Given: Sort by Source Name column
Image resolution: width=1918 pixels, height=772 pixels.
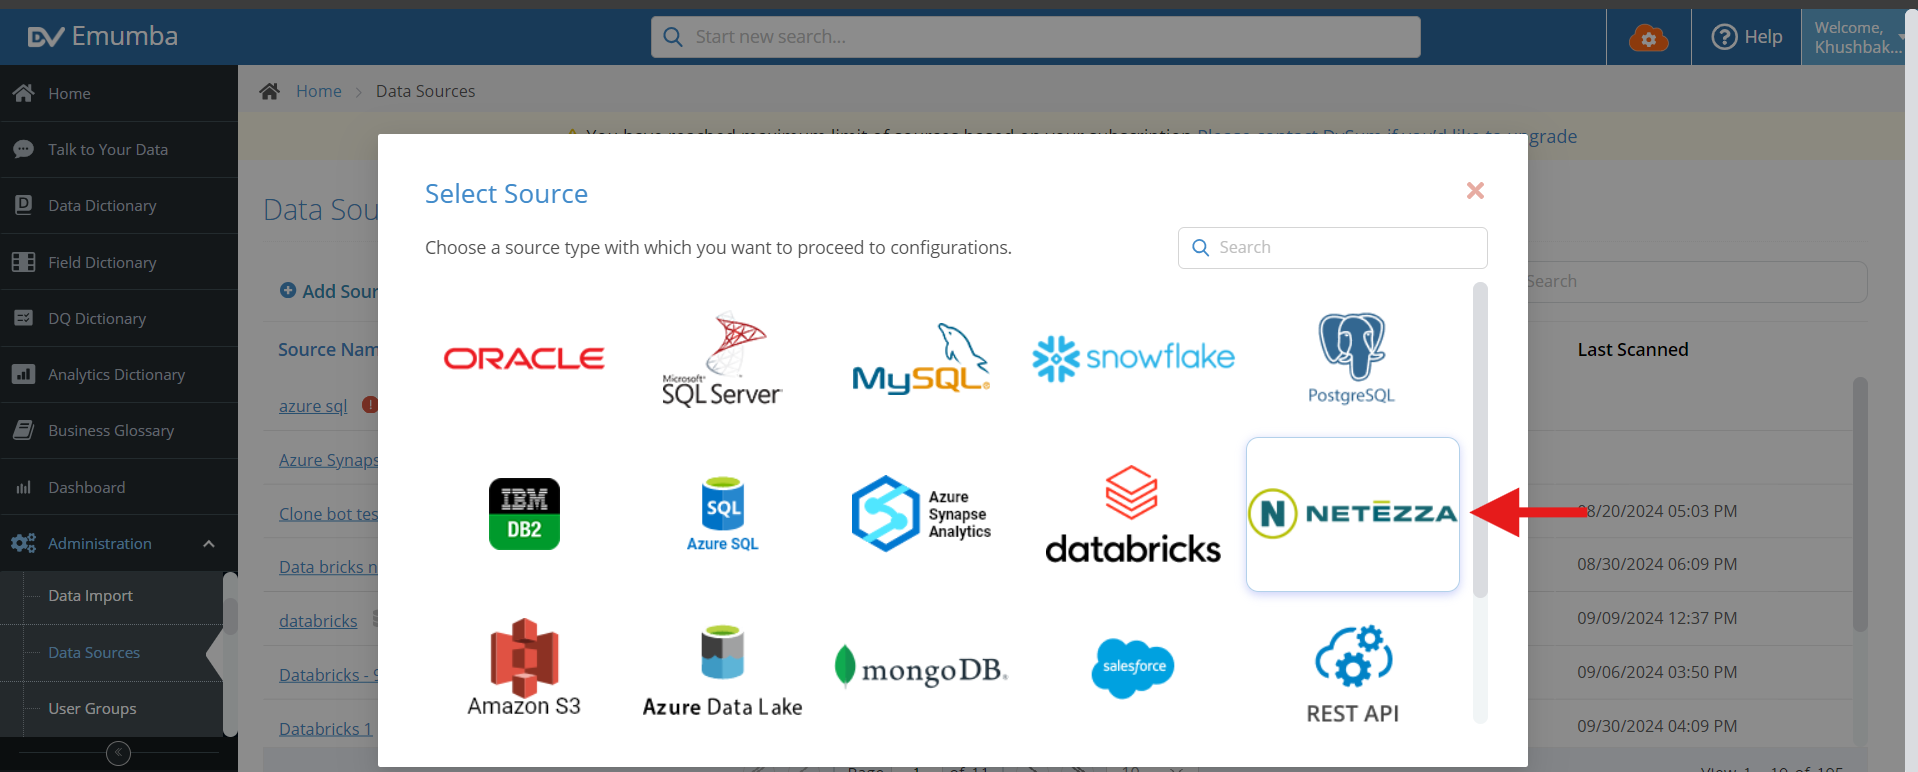Looking at the screenshot, I should (328, 350).
